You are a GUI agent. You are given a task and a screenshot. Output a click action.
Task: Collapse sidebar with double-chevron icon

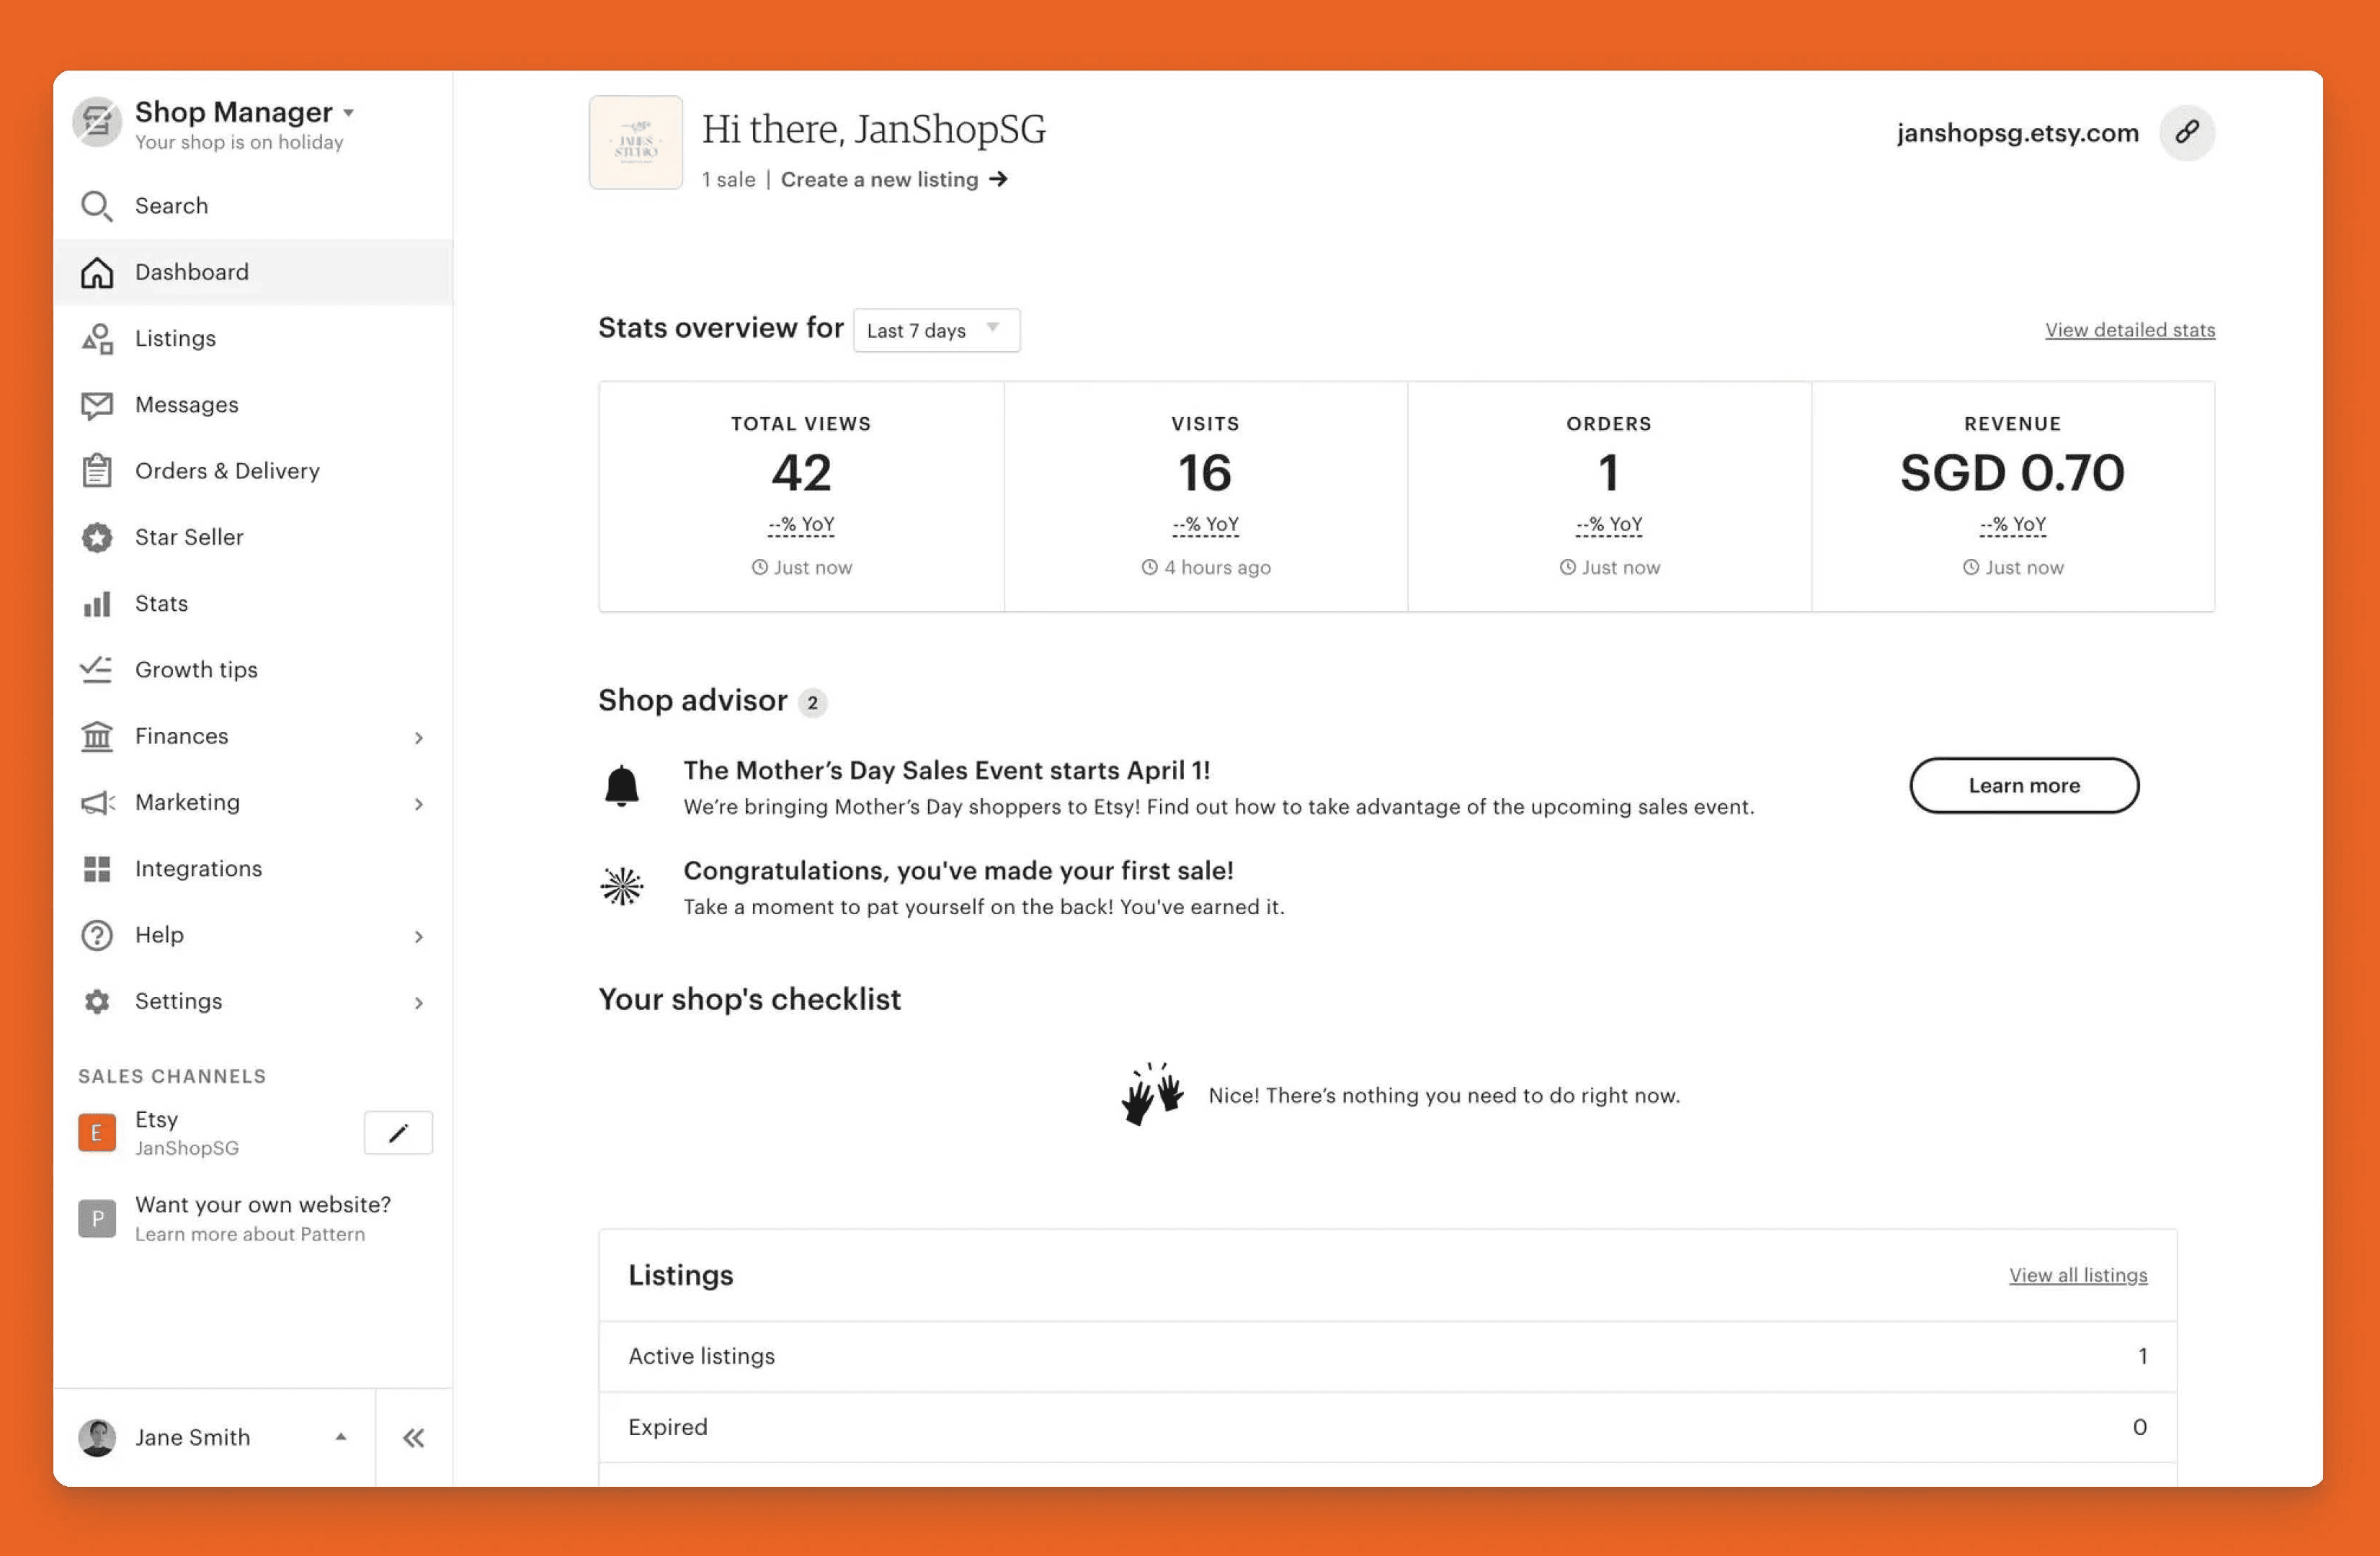413,1437
